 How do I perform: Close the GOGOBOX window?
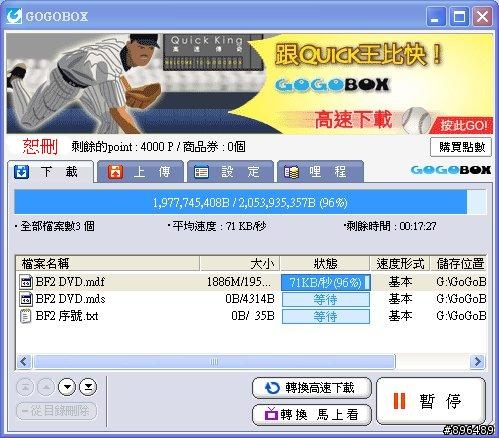tap(482, 16)
